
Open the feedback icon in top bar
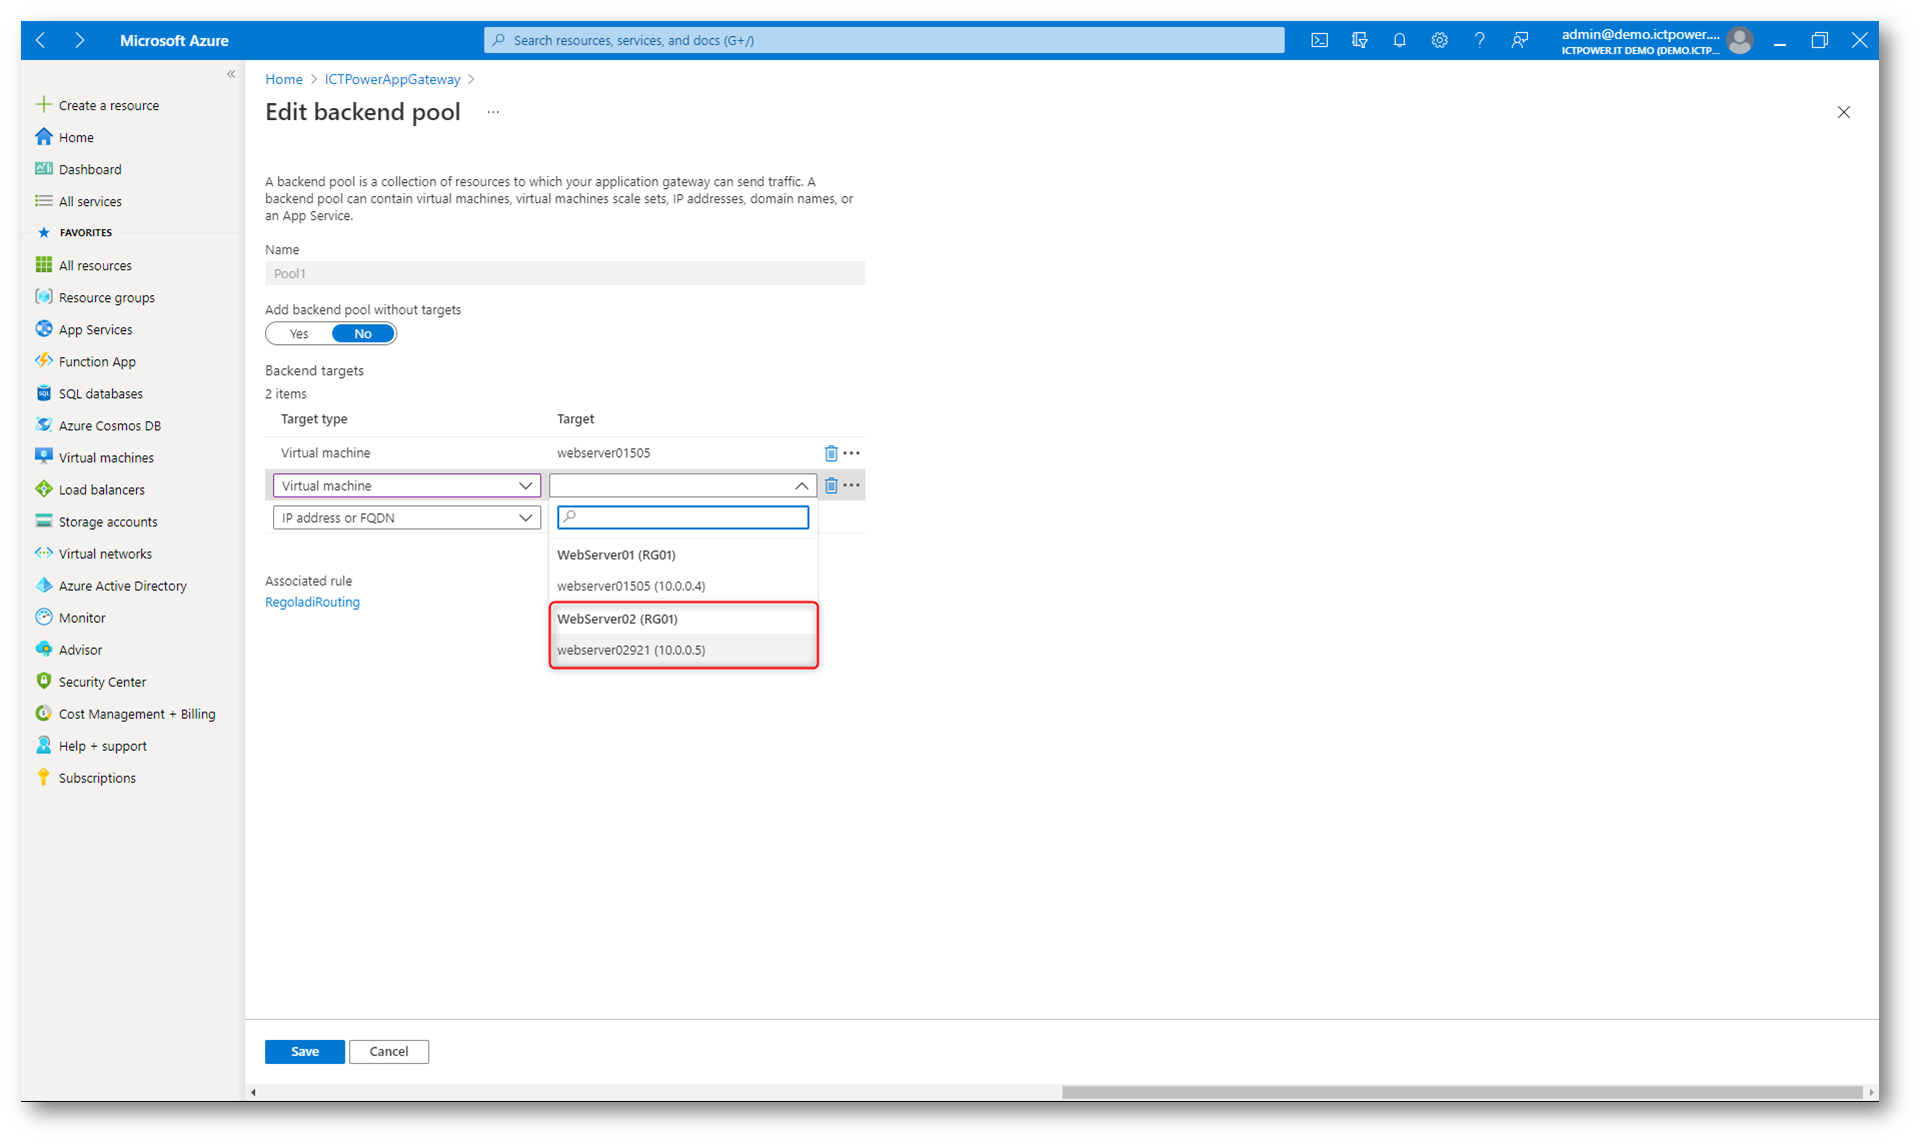[x=1519, y=40]
